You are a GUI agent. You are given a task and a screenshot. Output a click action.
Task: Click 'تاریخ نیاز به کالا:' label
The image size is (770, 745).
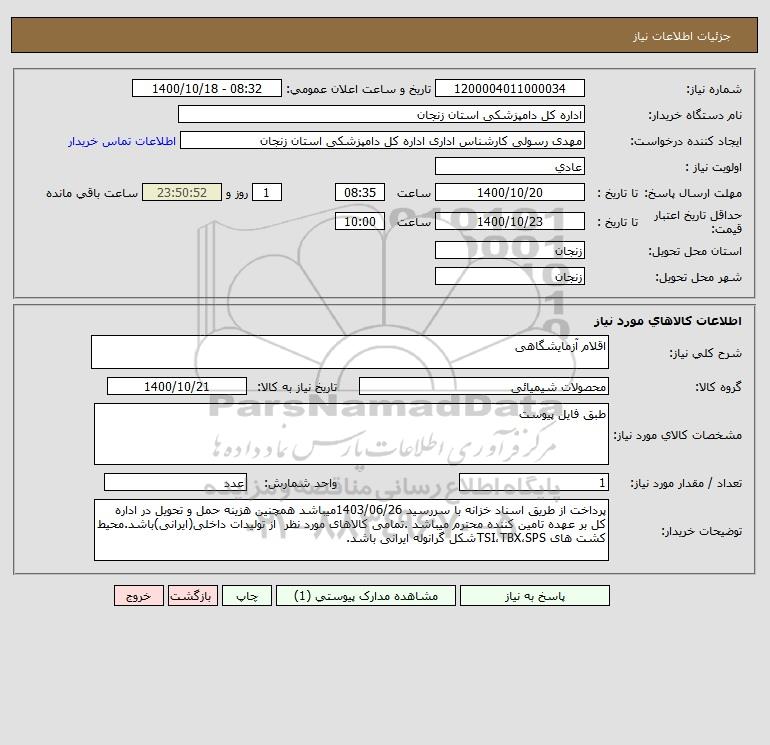click(x=298, y=387)
